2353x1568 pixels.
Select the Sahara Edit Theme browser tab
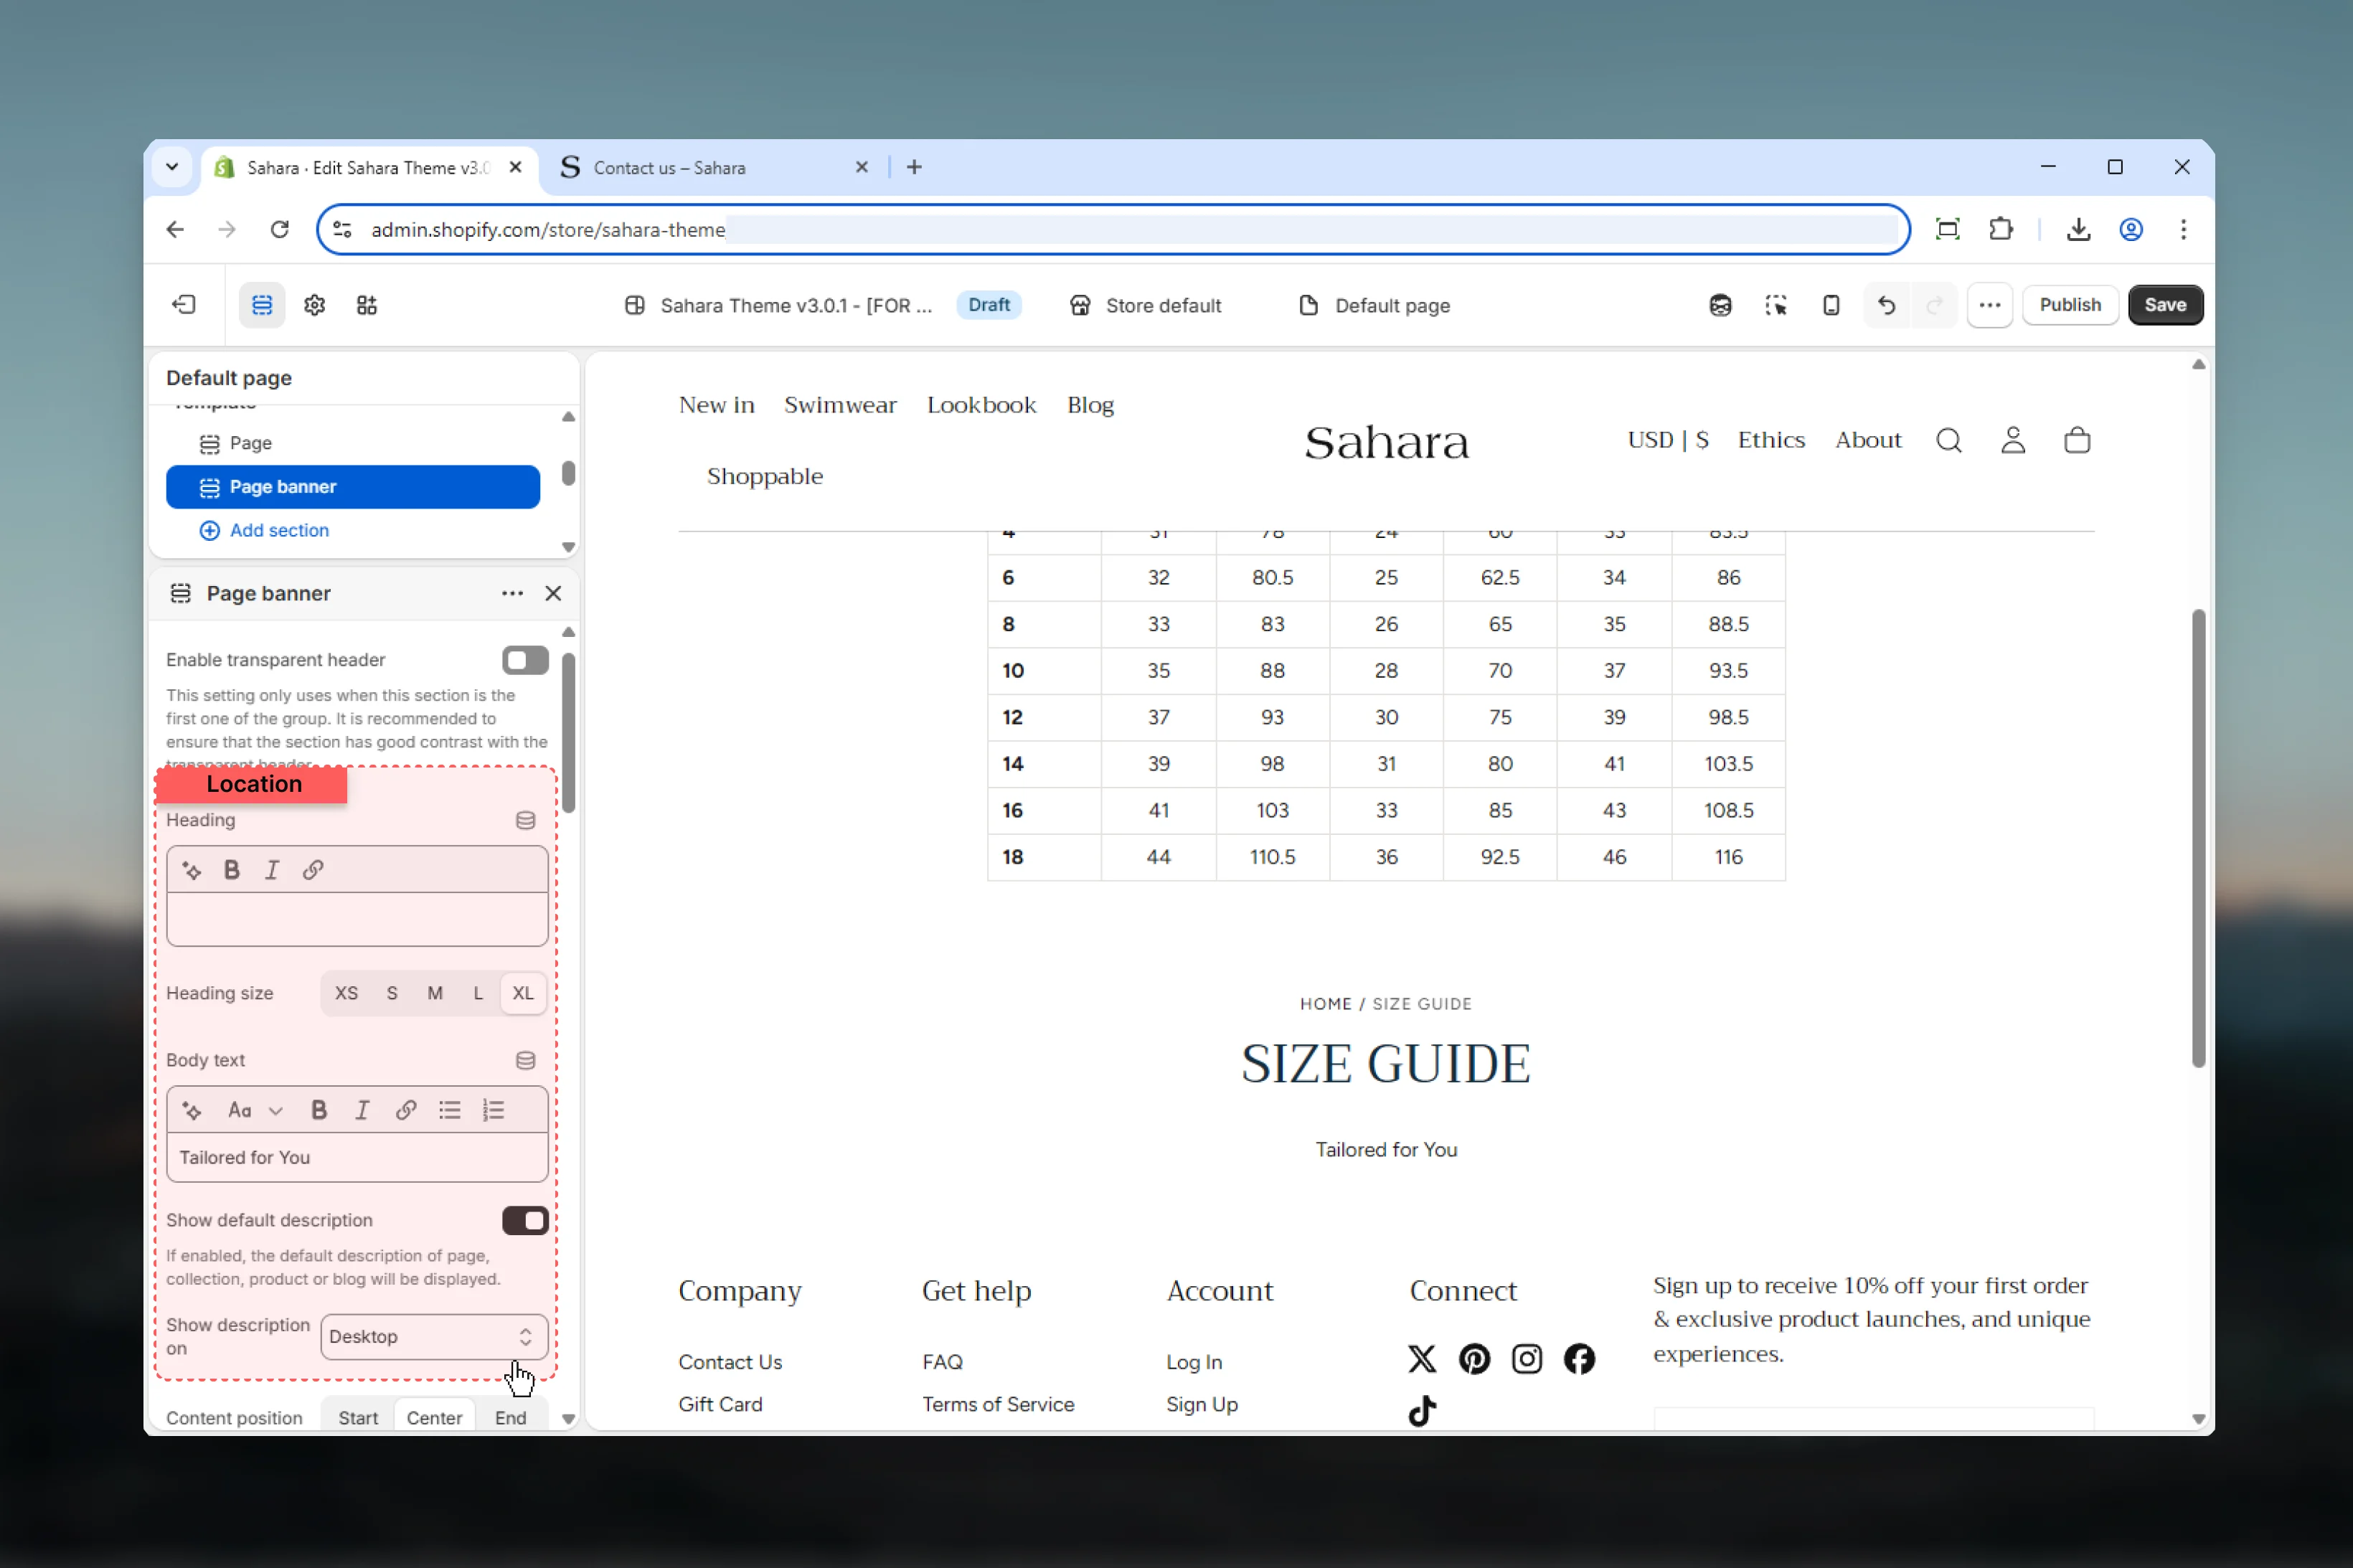coord(370,167)
